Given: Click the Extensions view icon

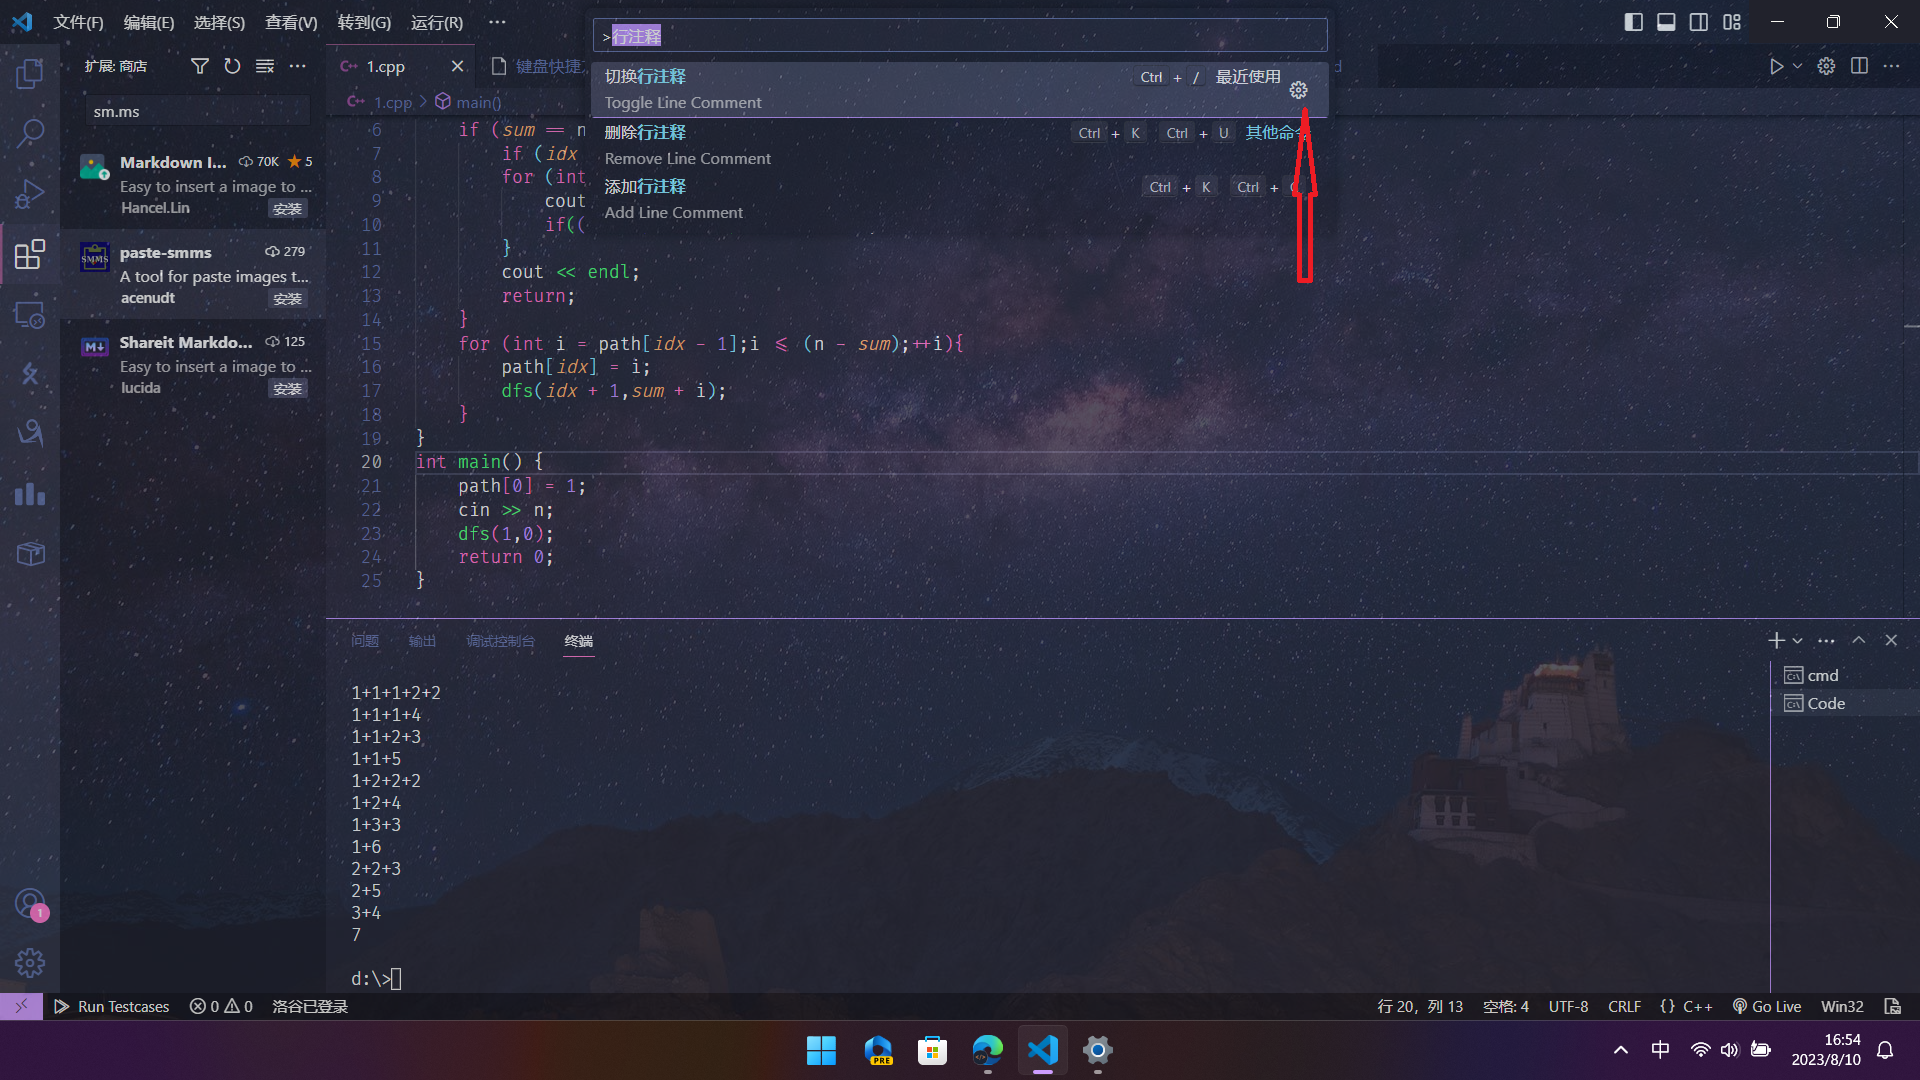Looking at the screenshot, I should [x=30, y=254].
